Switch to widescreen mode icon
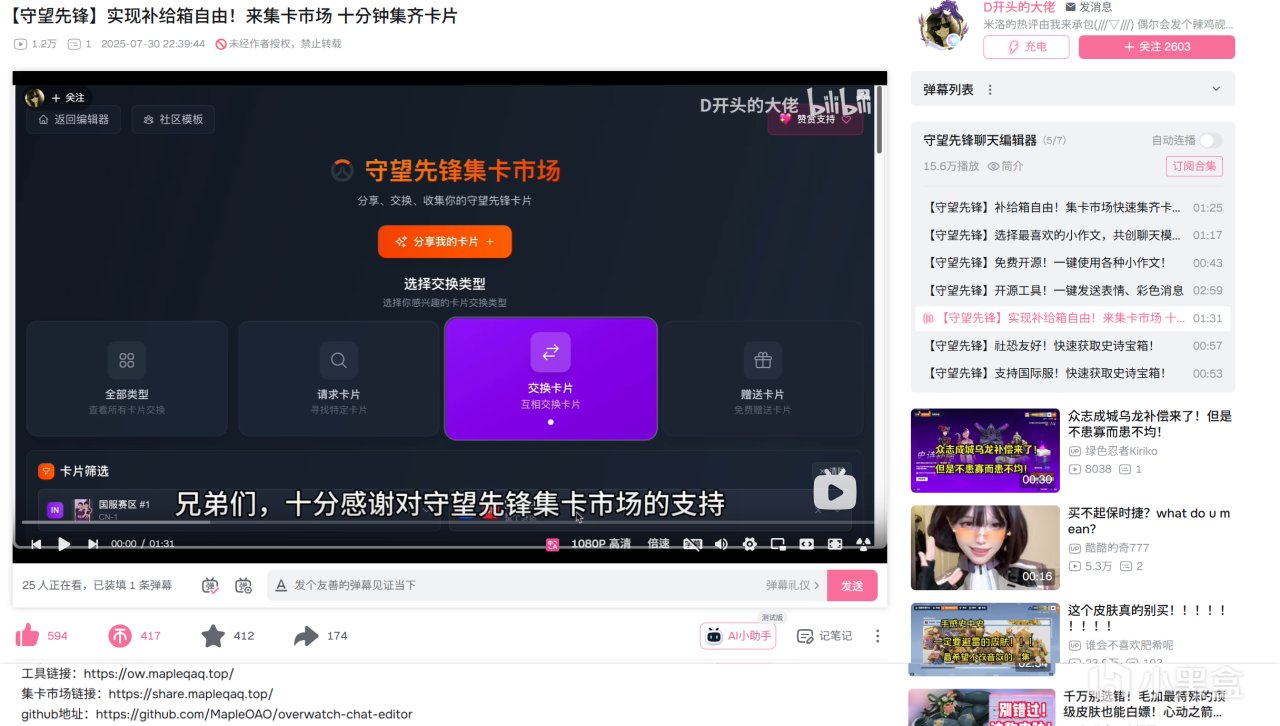 [x=806, y=544]
